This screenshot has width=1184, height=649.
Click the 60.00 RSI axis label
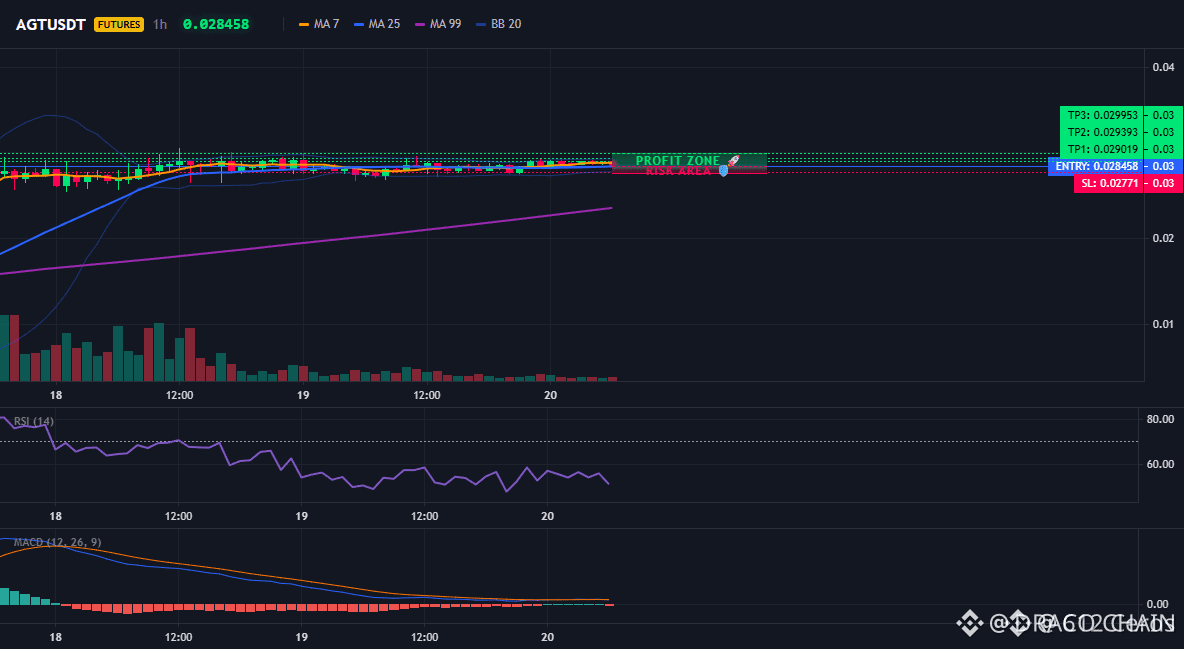pos(1160,464)
